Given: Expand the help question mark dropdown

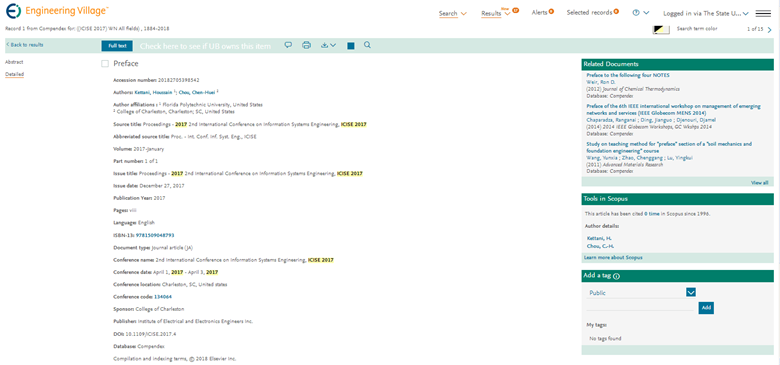Looking at the screenshot, I should pyautogui.click(x=641, y=13).
